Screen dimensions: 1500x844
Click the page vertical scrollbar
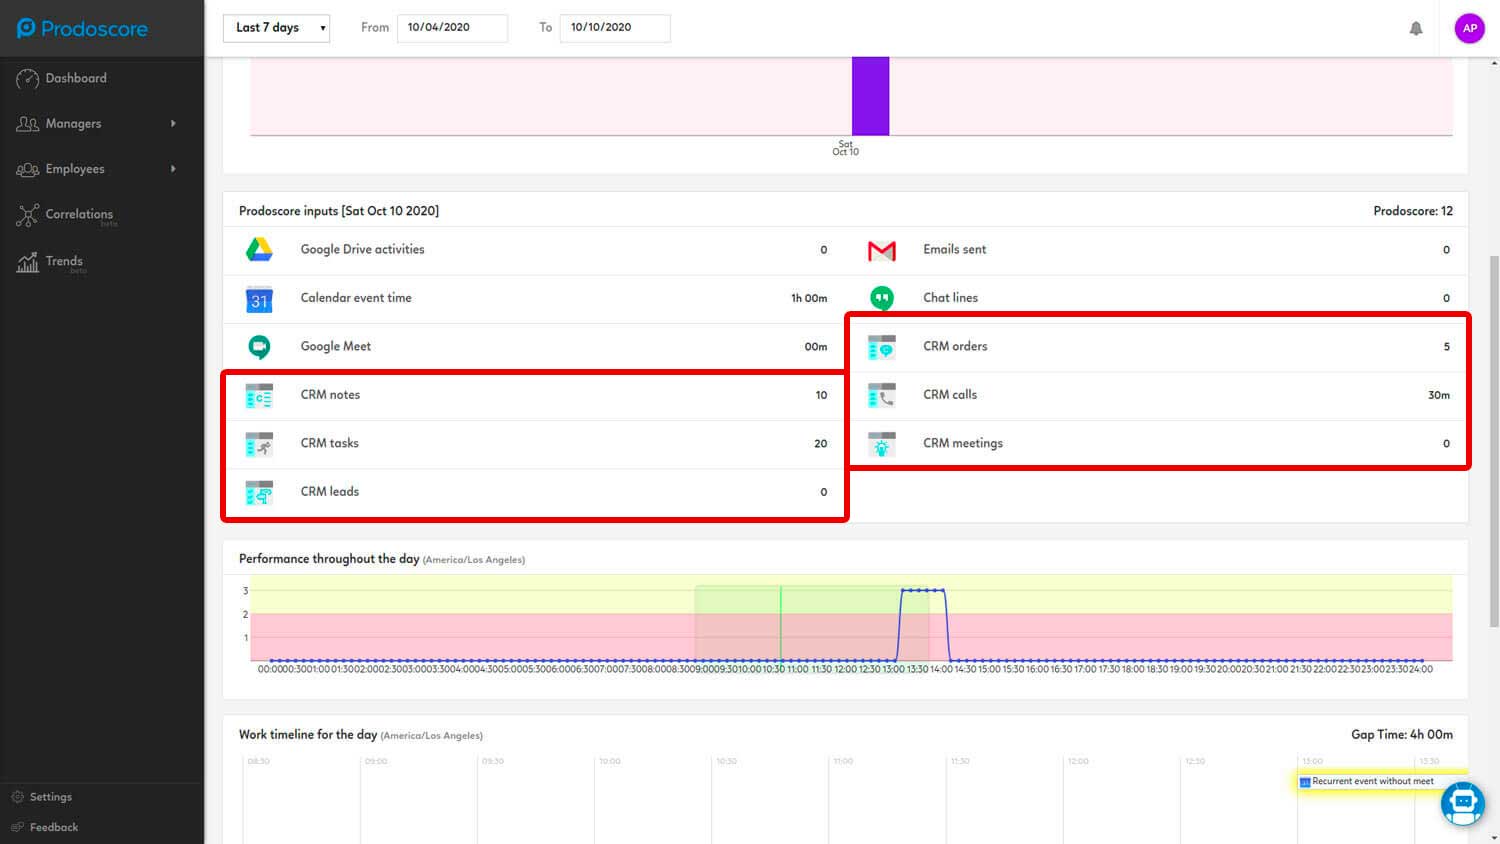pyautogui.click(x=1494, y=440)
